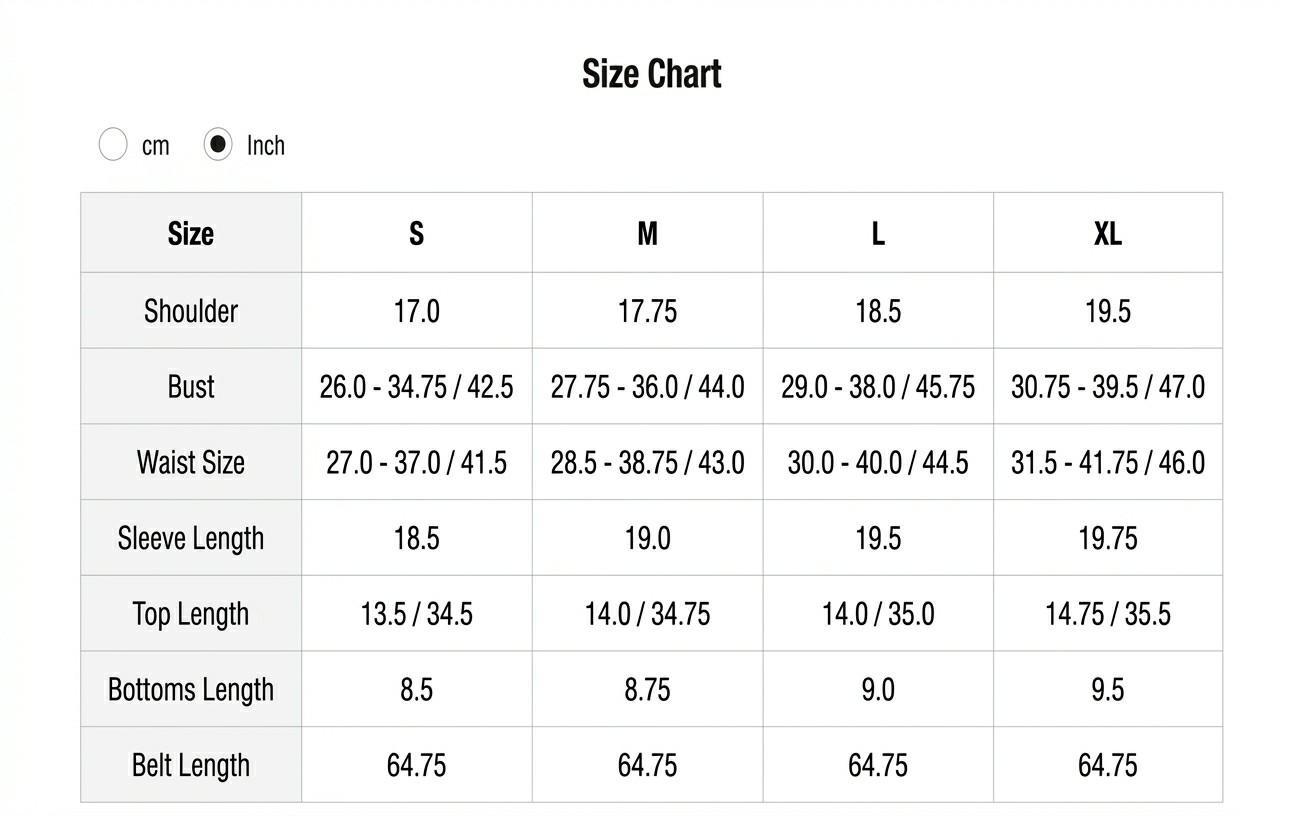Viewport: 1305px width, 816px height.
Task: Click the cm unit label
Action: 155,146
